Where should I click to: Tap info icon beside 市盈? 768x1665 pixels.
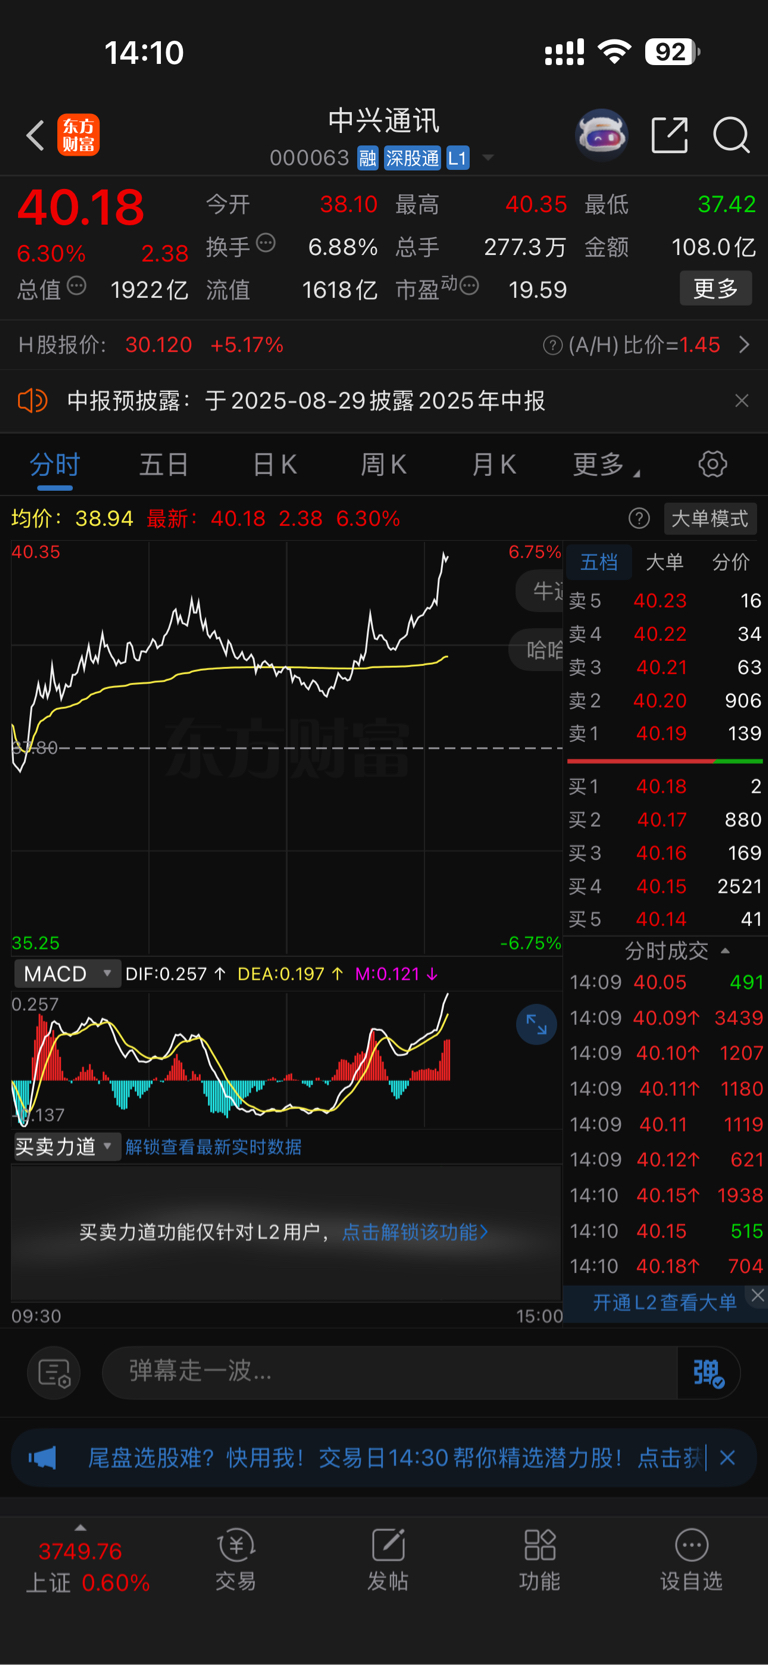click(469, 286)
